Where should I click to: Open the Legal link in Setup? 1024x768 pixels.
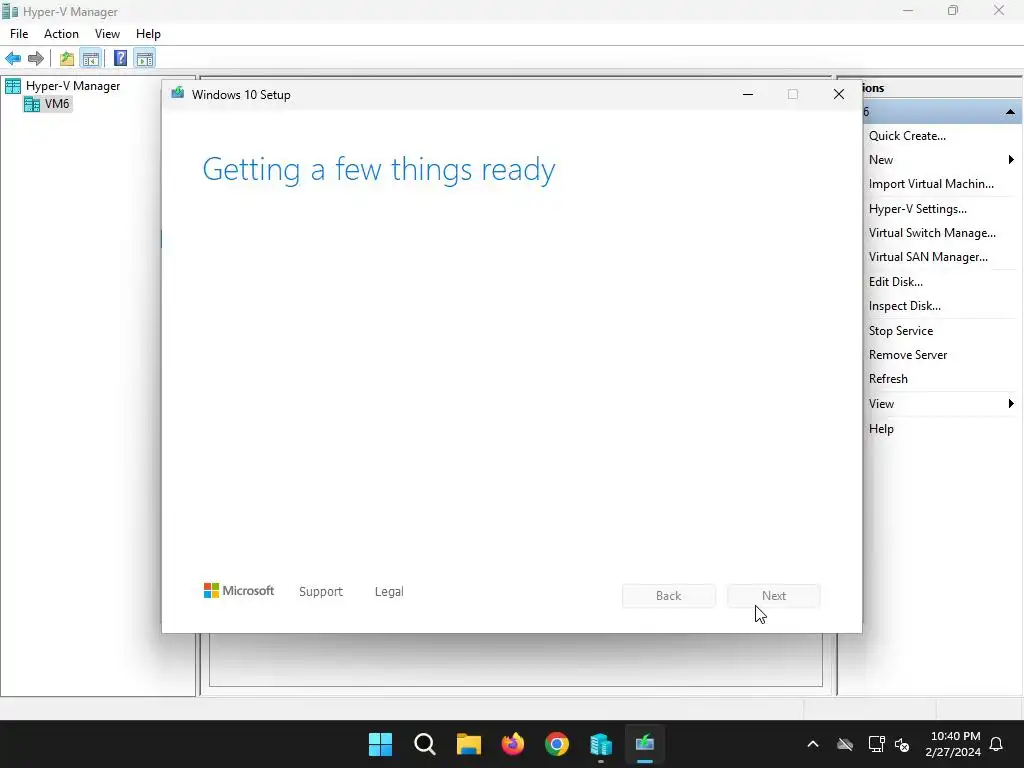pos(389,592)
